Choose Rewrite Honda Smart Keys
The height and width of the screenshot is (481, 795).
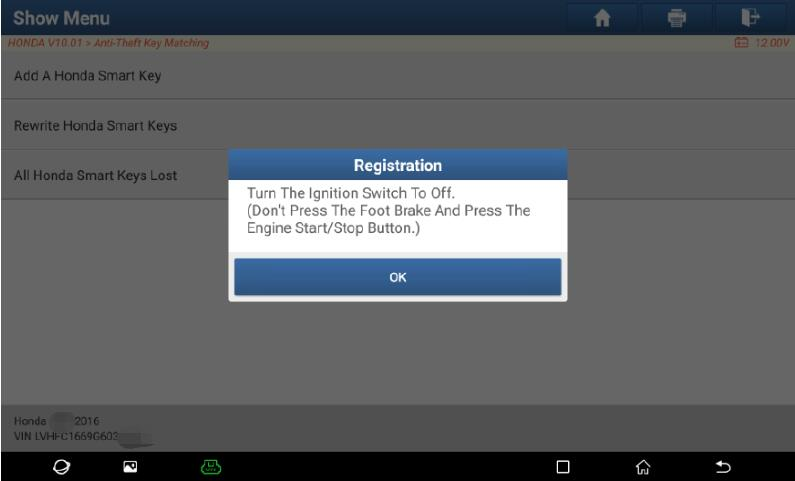[398, 125]
